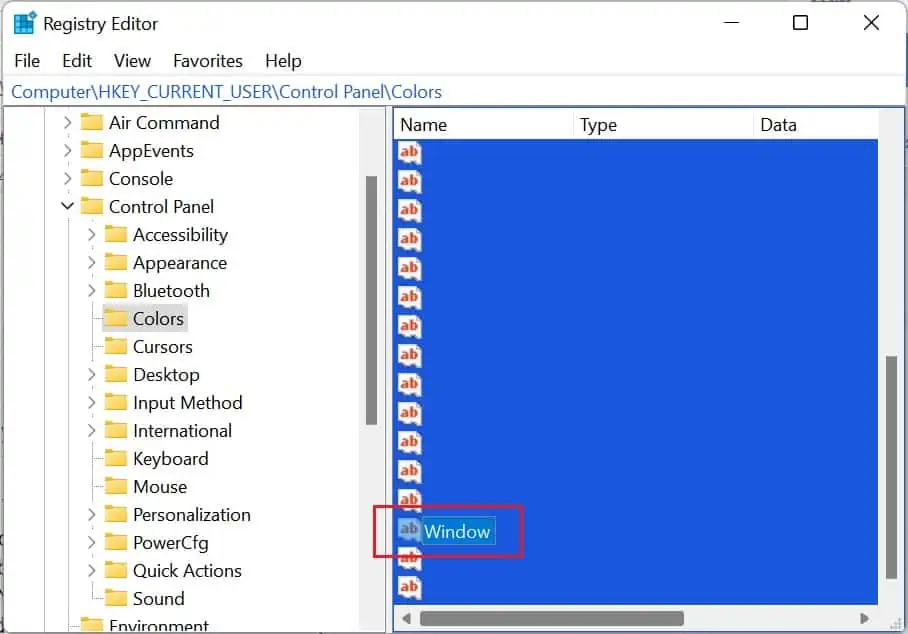The width and height of the screenshot is (908, 634).
Task: Open the Favorites menu
Action: point(207,60)
